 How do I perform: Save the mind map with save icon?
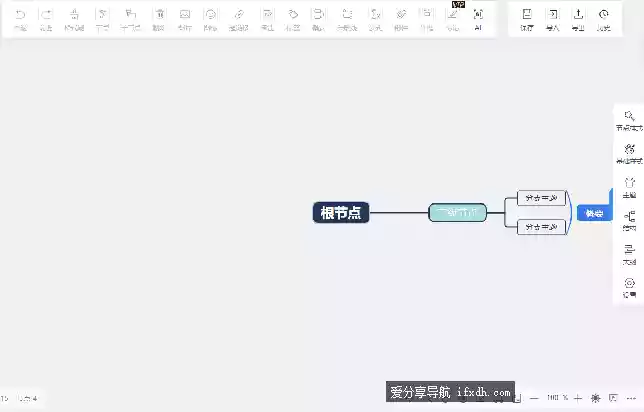527,19
